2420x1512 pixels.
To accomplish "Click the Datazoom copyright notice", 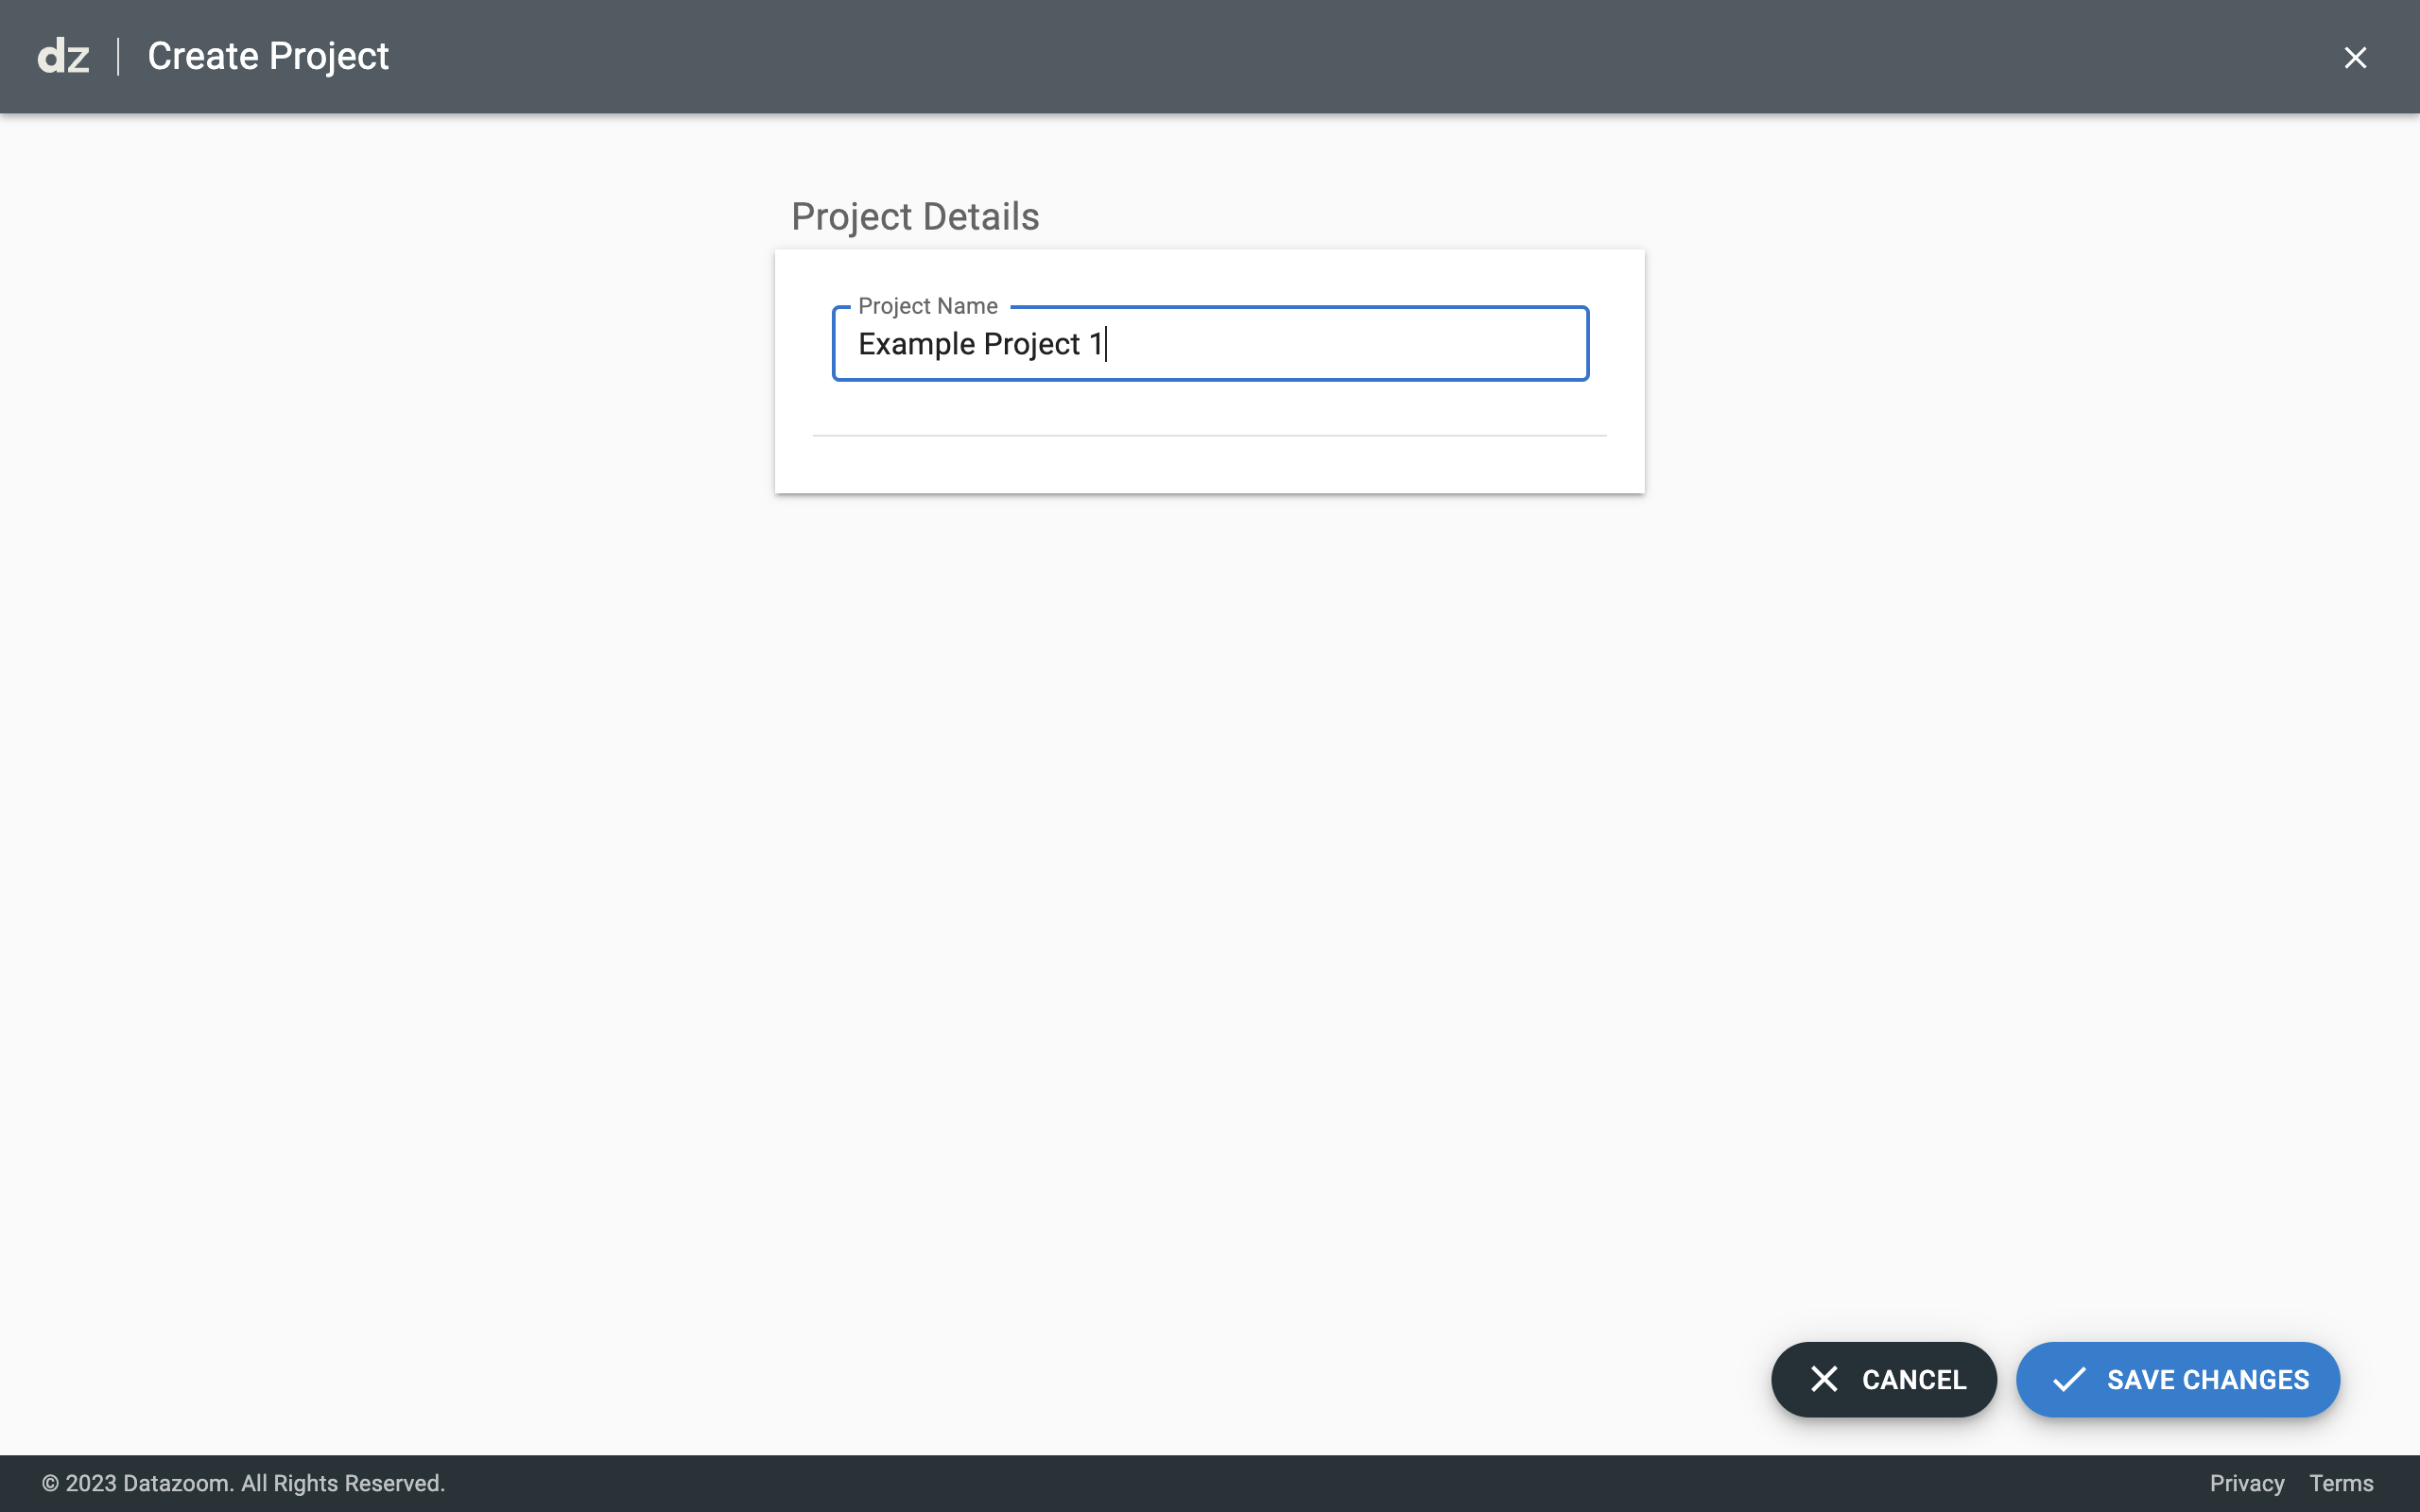I will coord(243,1483).
